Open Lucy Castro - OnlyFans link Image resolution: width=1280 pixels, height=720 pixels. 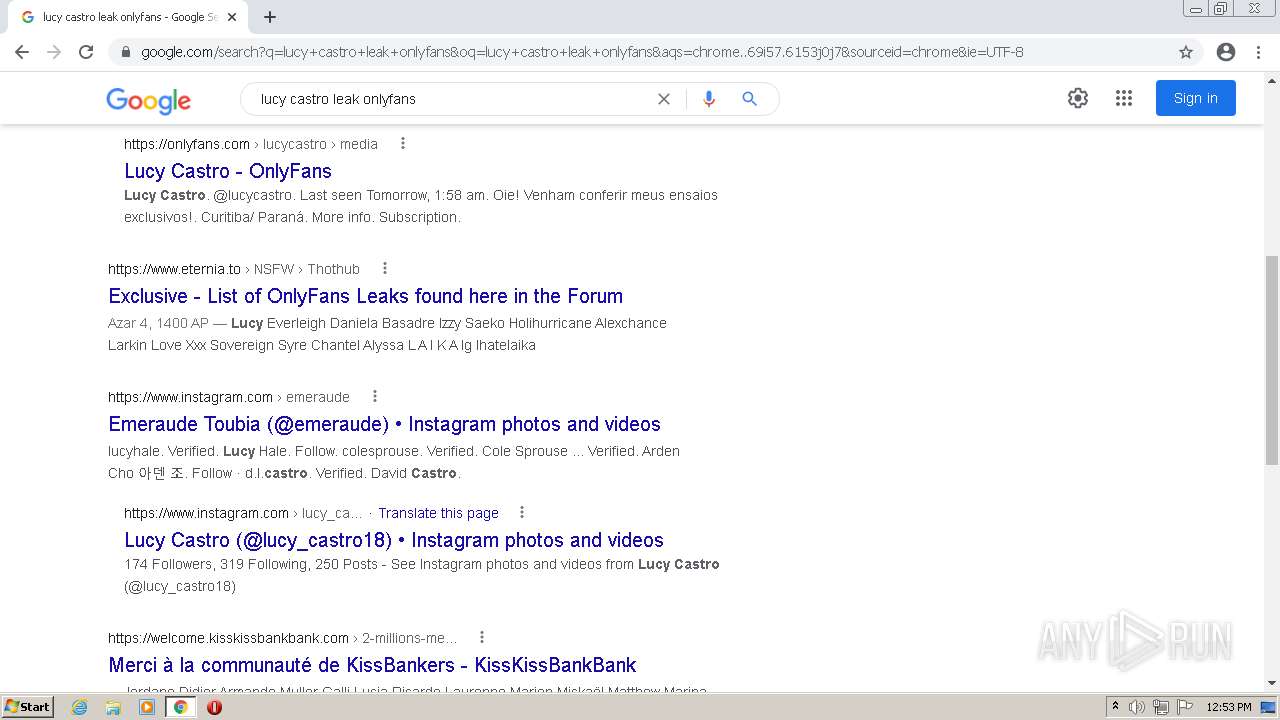coord(228,171)
